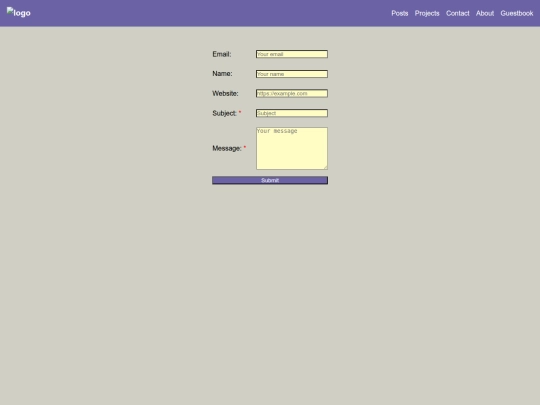Open the Contact nav link
This screenshot has width=540, height=405.
[x=458, y=13]
